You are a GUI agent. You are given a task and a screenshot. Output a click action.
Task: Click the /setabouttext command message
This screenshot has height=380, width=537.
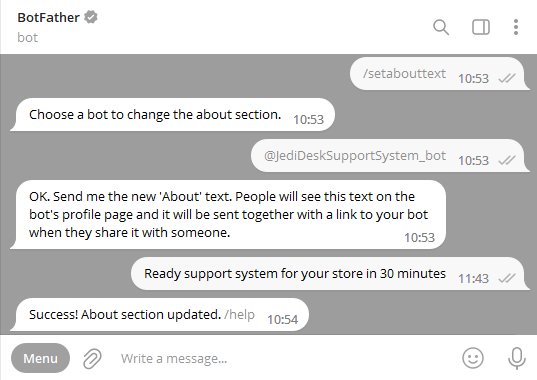[x=404, y=73]
